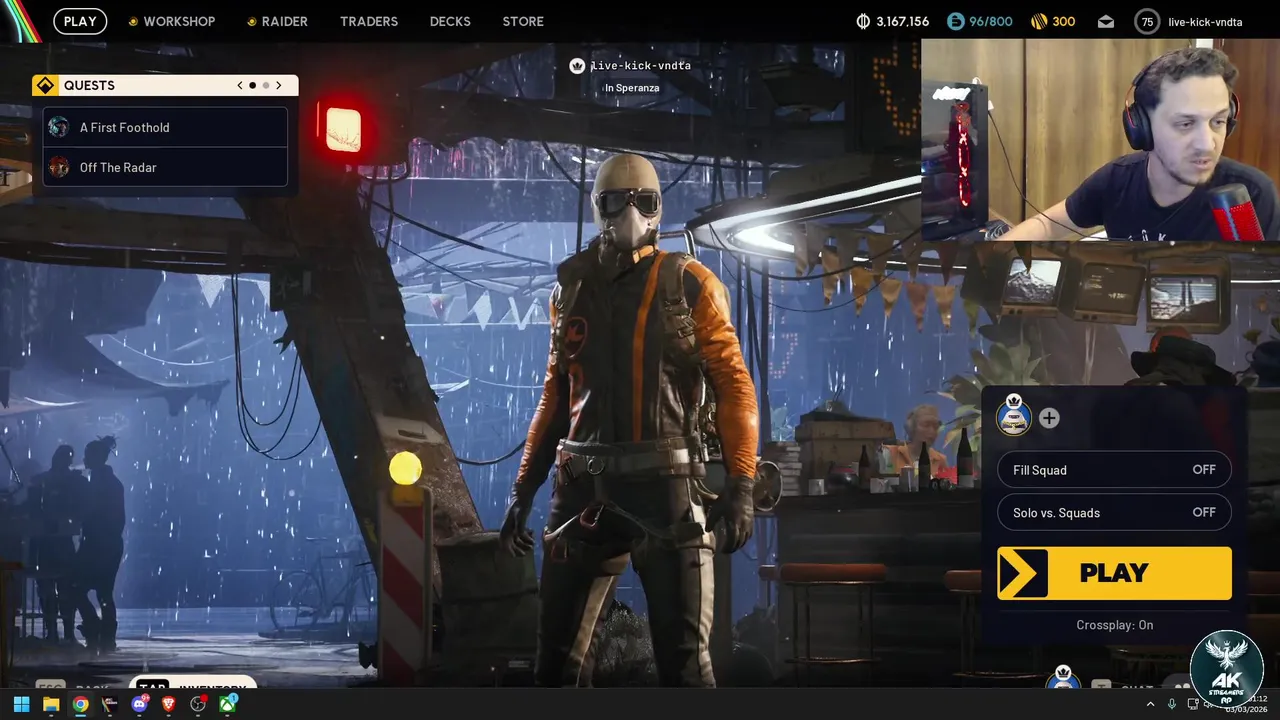
Task: Click the level 75 player badge
Action: point(1147,21)
